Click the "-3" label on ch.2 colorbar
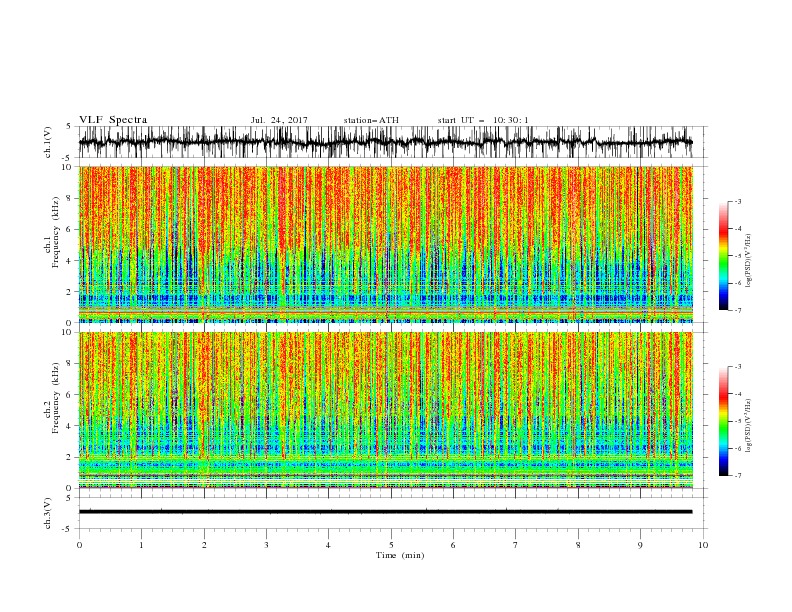Screen dimensions: 792x612 point(738,367)
